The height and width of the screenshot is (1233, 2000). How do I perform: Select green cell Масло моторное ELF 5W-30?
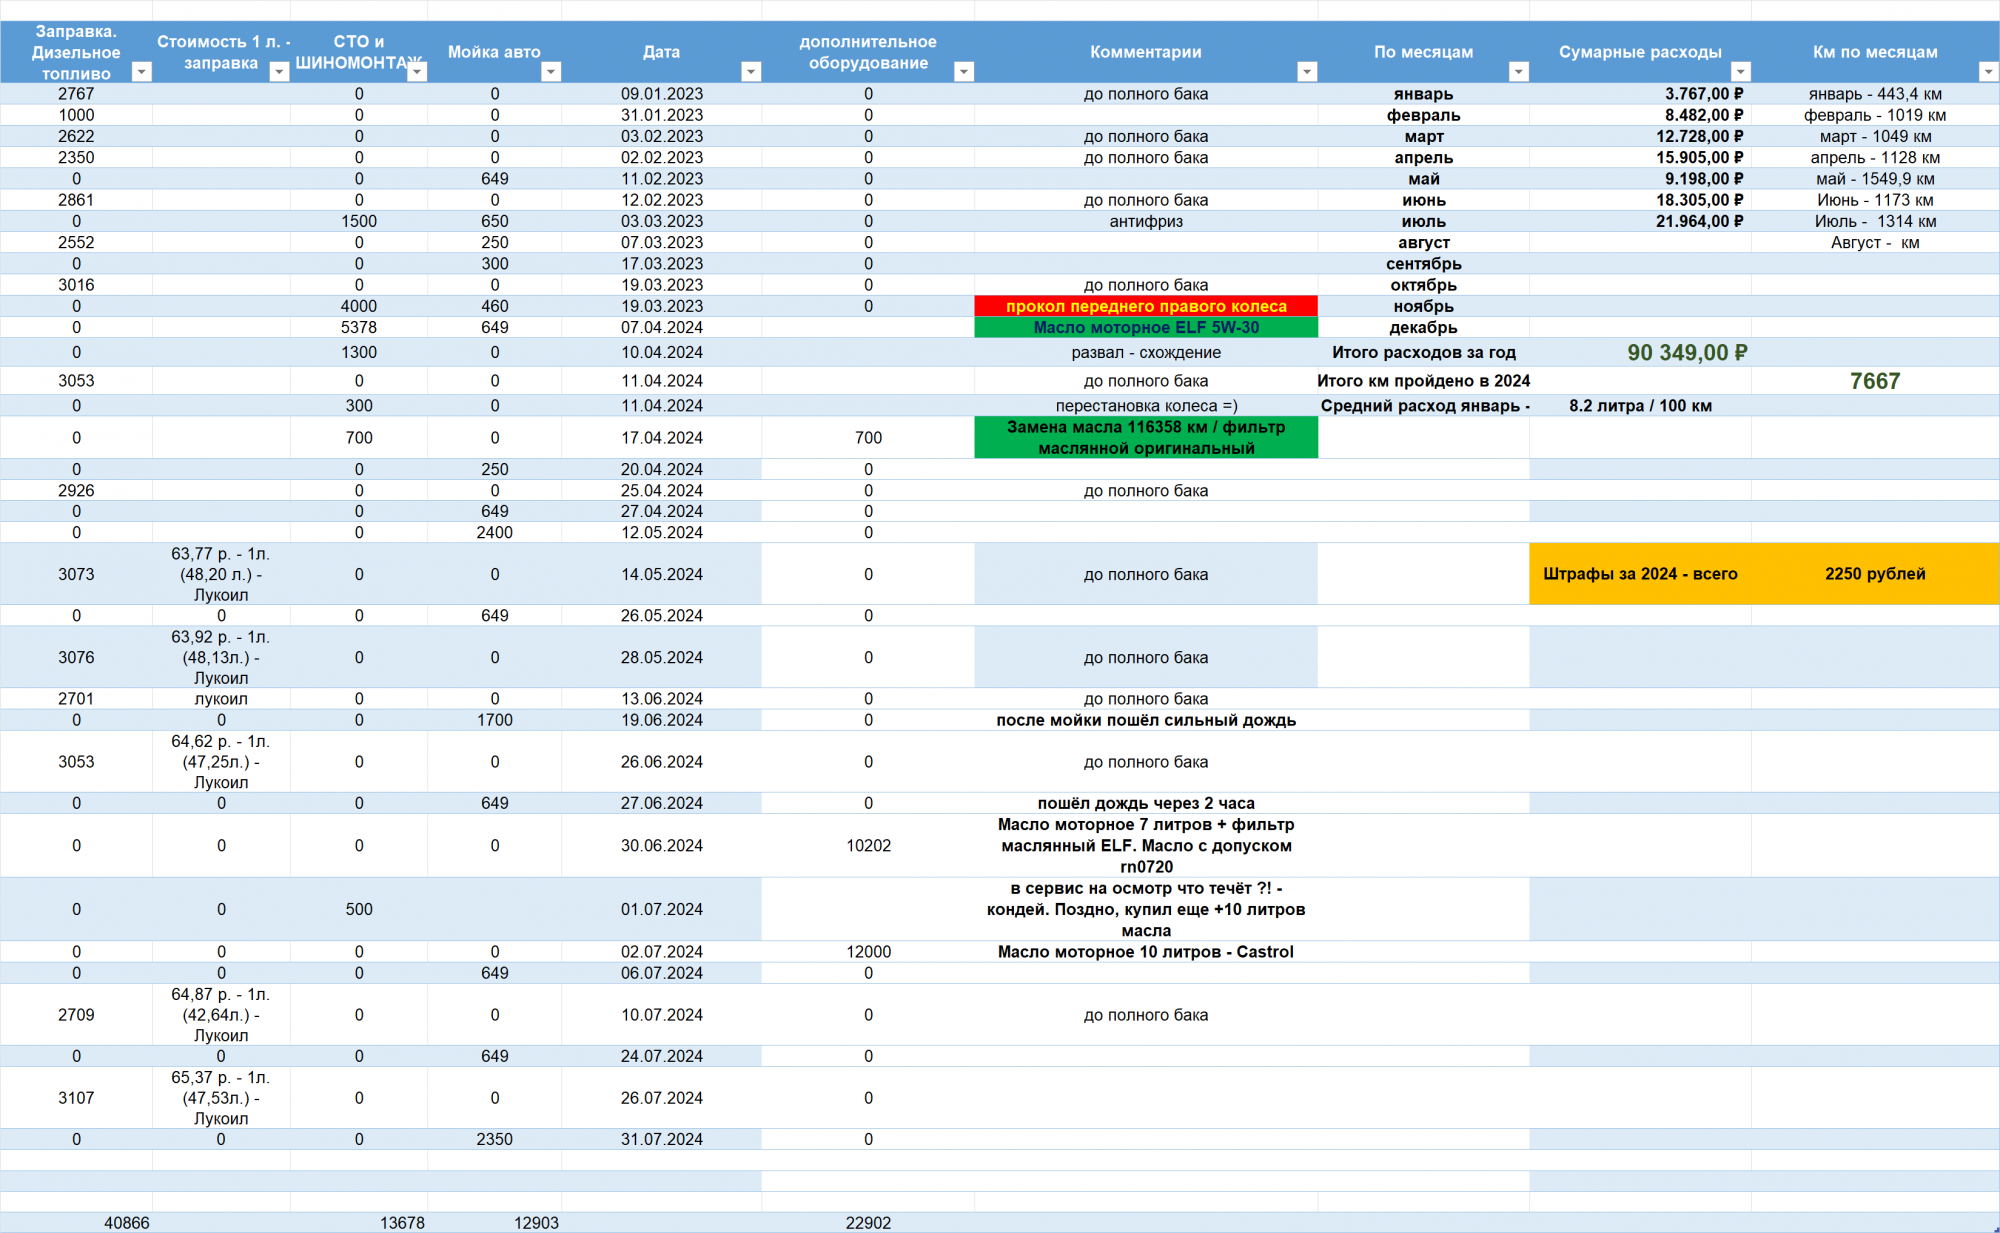[1146, 328]
